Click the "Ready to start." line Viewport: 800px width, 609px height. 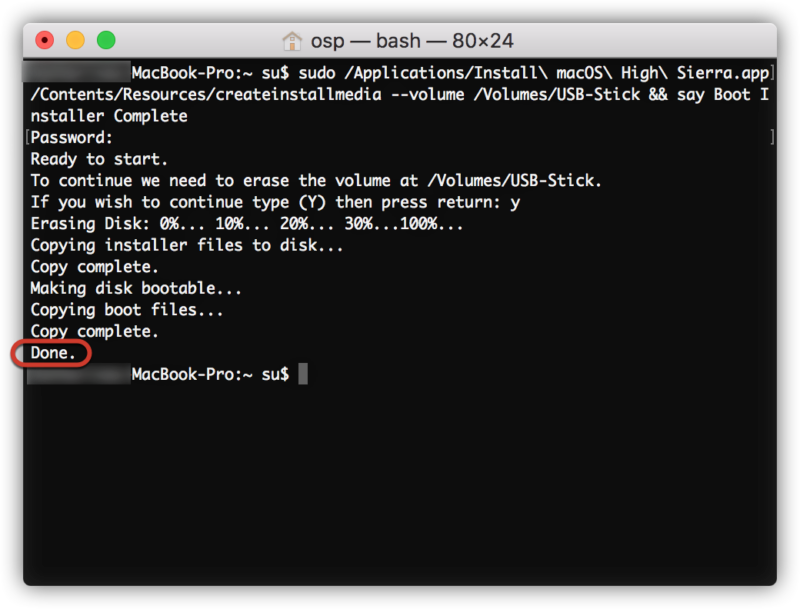[x=98, y=159]
